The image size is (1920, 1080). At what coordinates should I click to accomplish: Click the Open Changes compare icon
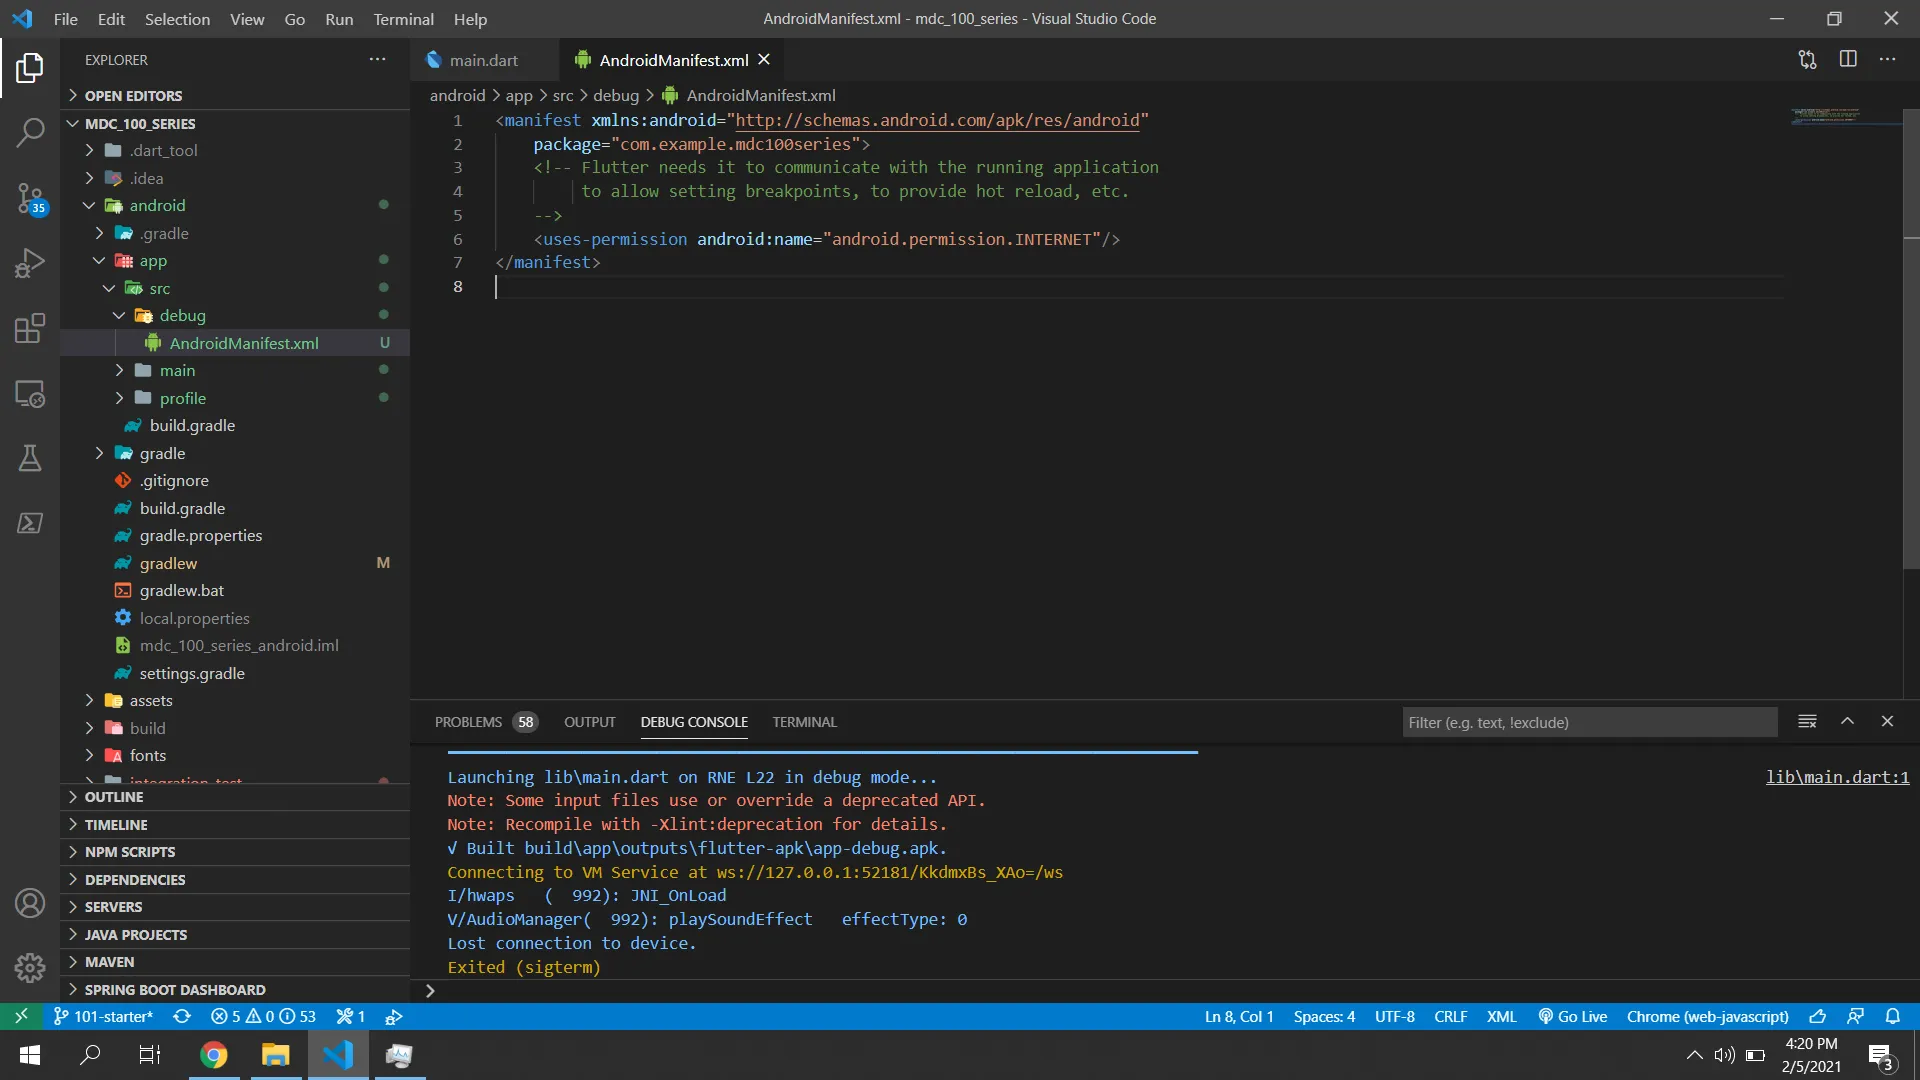tap(1807, 60)
